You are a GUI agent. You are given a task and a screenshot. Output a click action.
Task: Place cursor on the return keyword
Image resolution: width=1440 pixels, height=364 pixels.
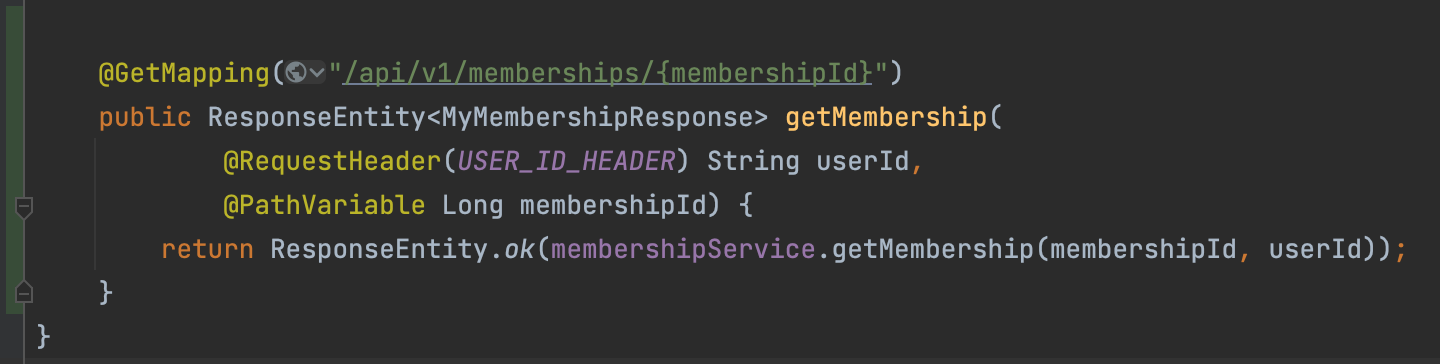coord(208,249)
